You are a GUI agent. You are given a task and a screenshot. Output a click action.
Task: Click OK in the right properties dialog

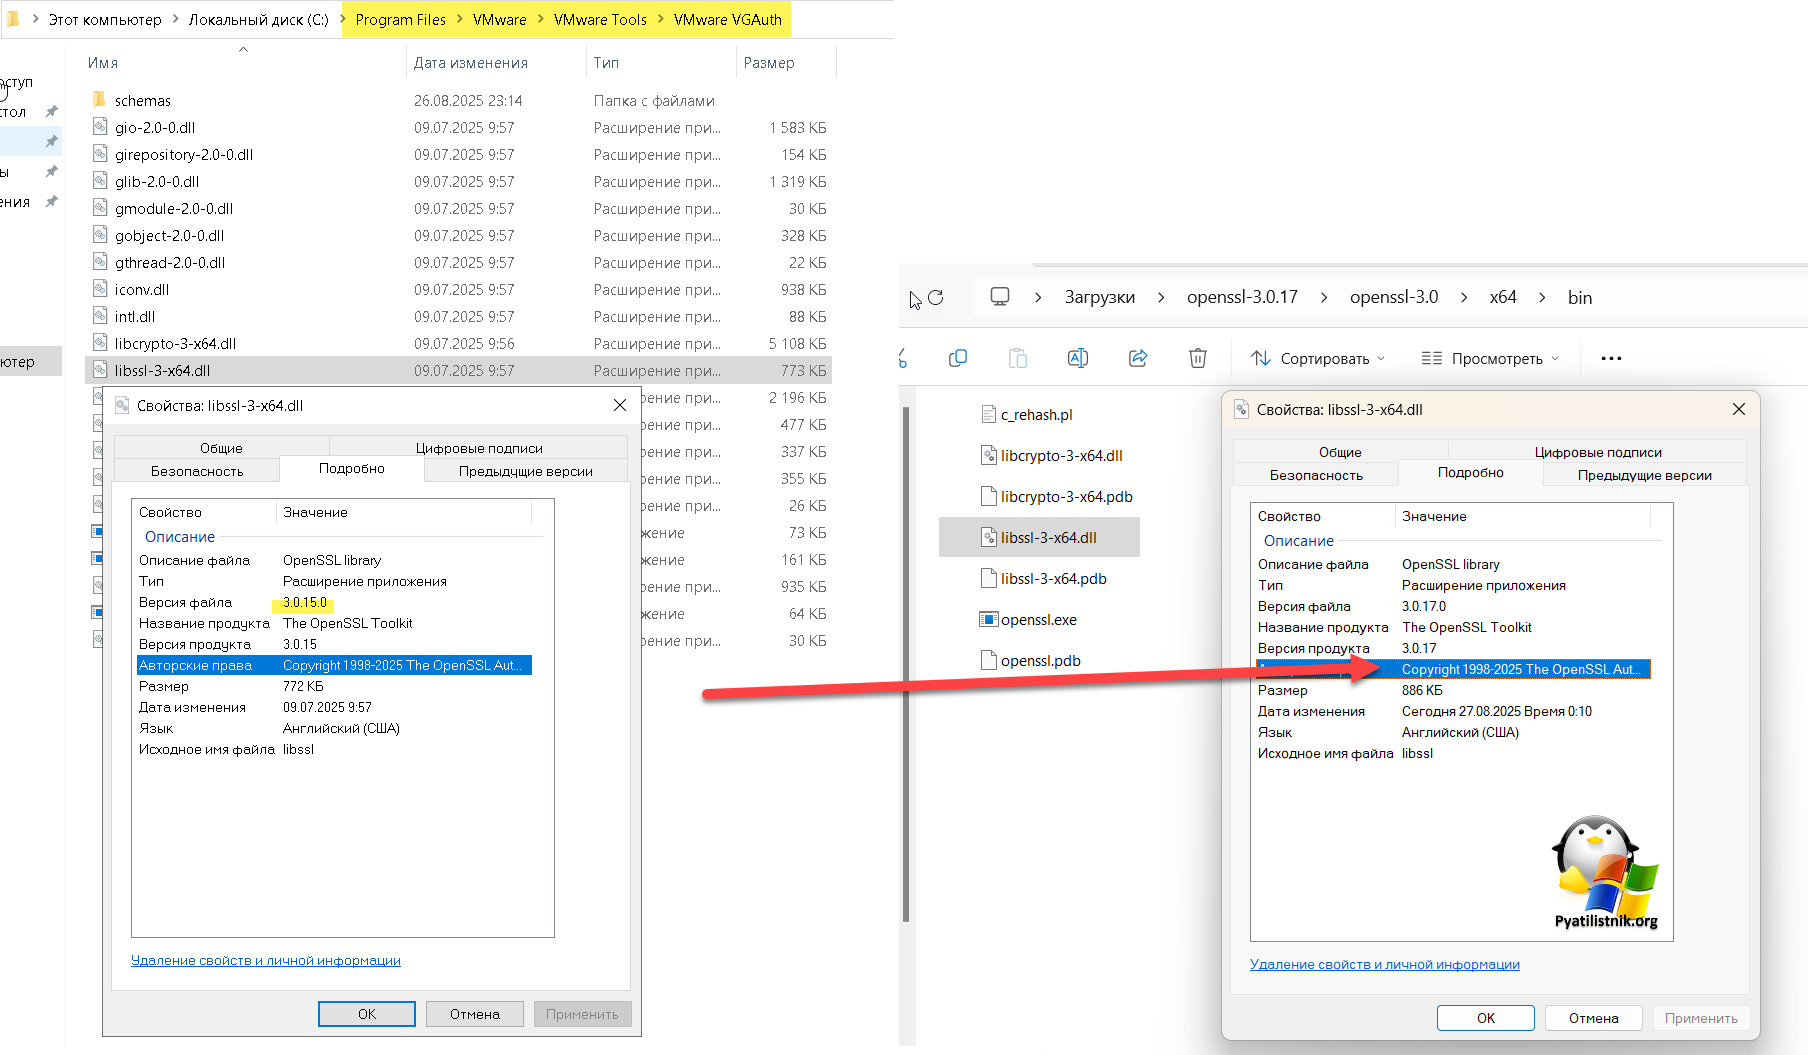coord(1486,1018)
